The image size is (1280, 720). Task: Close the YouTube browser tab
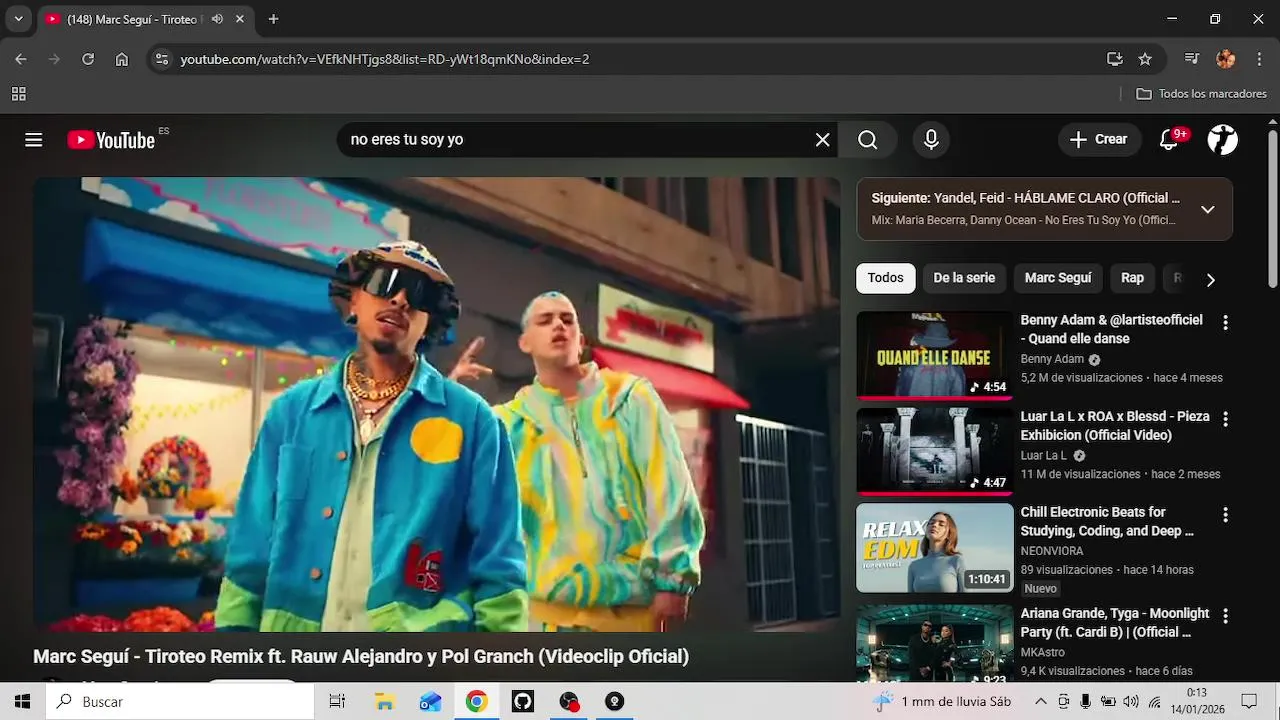240,19
